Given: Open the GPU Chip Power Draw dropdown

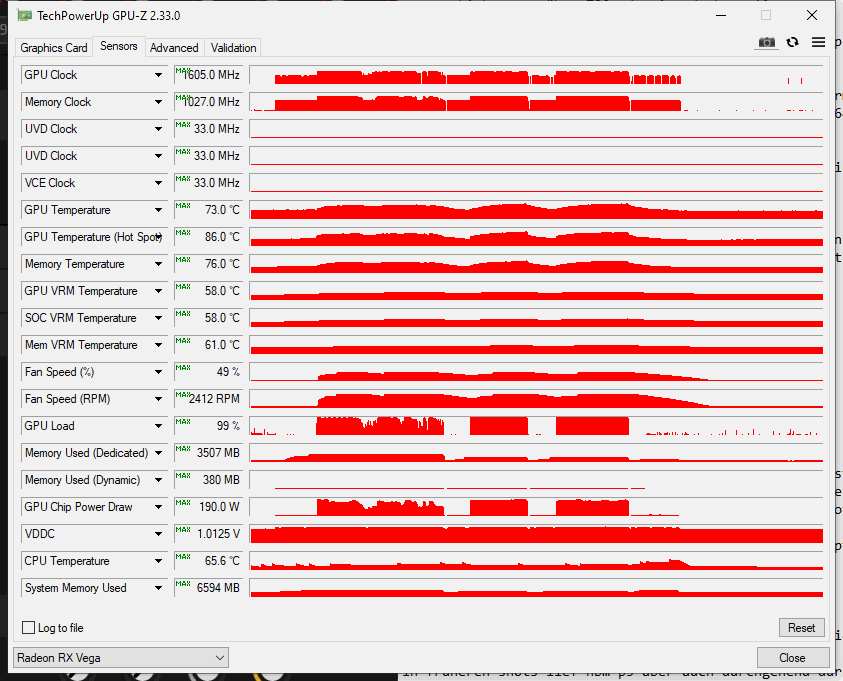Looking at the screenshot, I should [x=158, y=507].
